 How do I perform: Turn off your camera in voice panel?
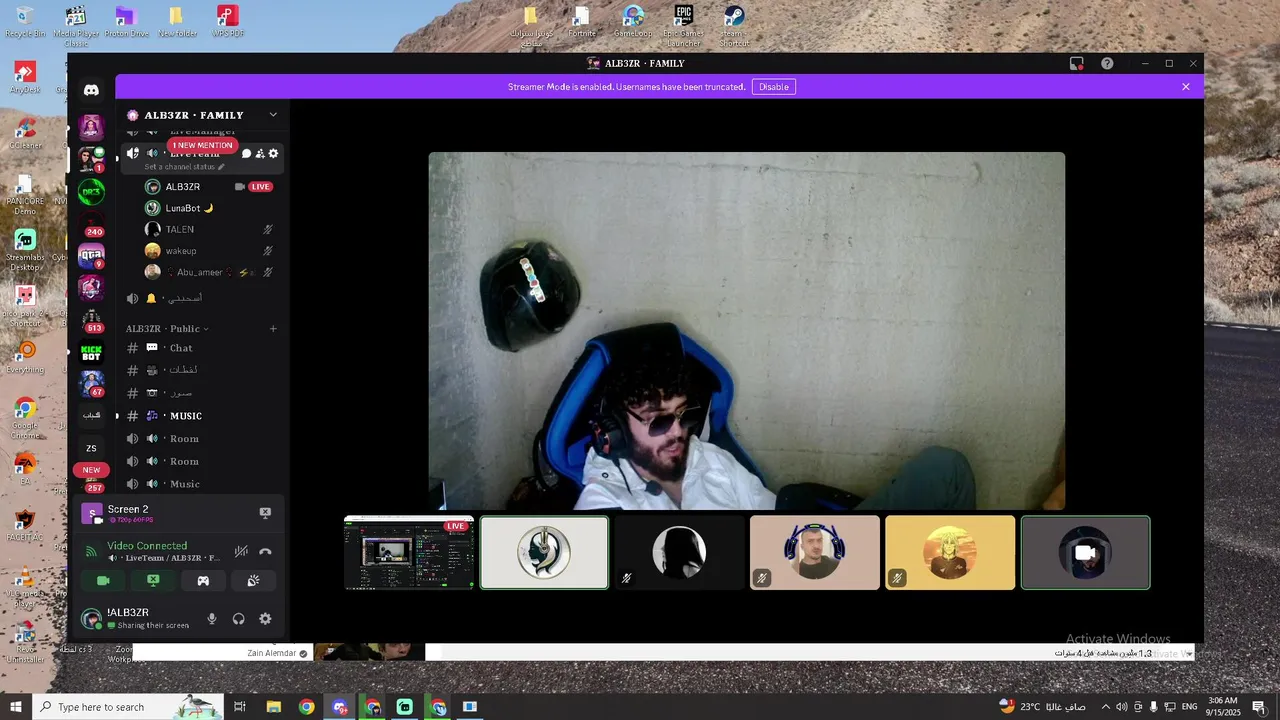(x=102, y=580)
